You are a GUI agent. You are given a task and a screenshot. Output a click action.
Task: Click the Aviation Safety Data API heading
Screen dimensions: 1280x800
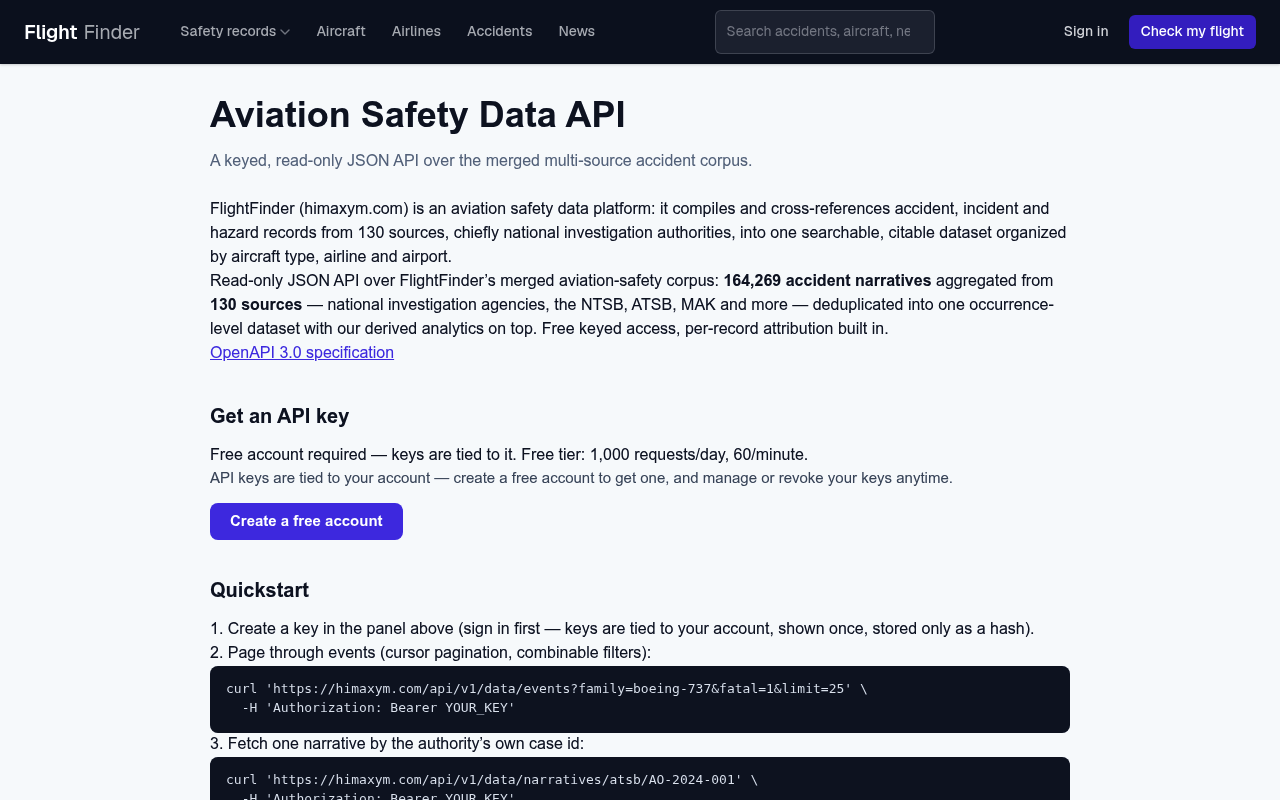pos(418,115)
